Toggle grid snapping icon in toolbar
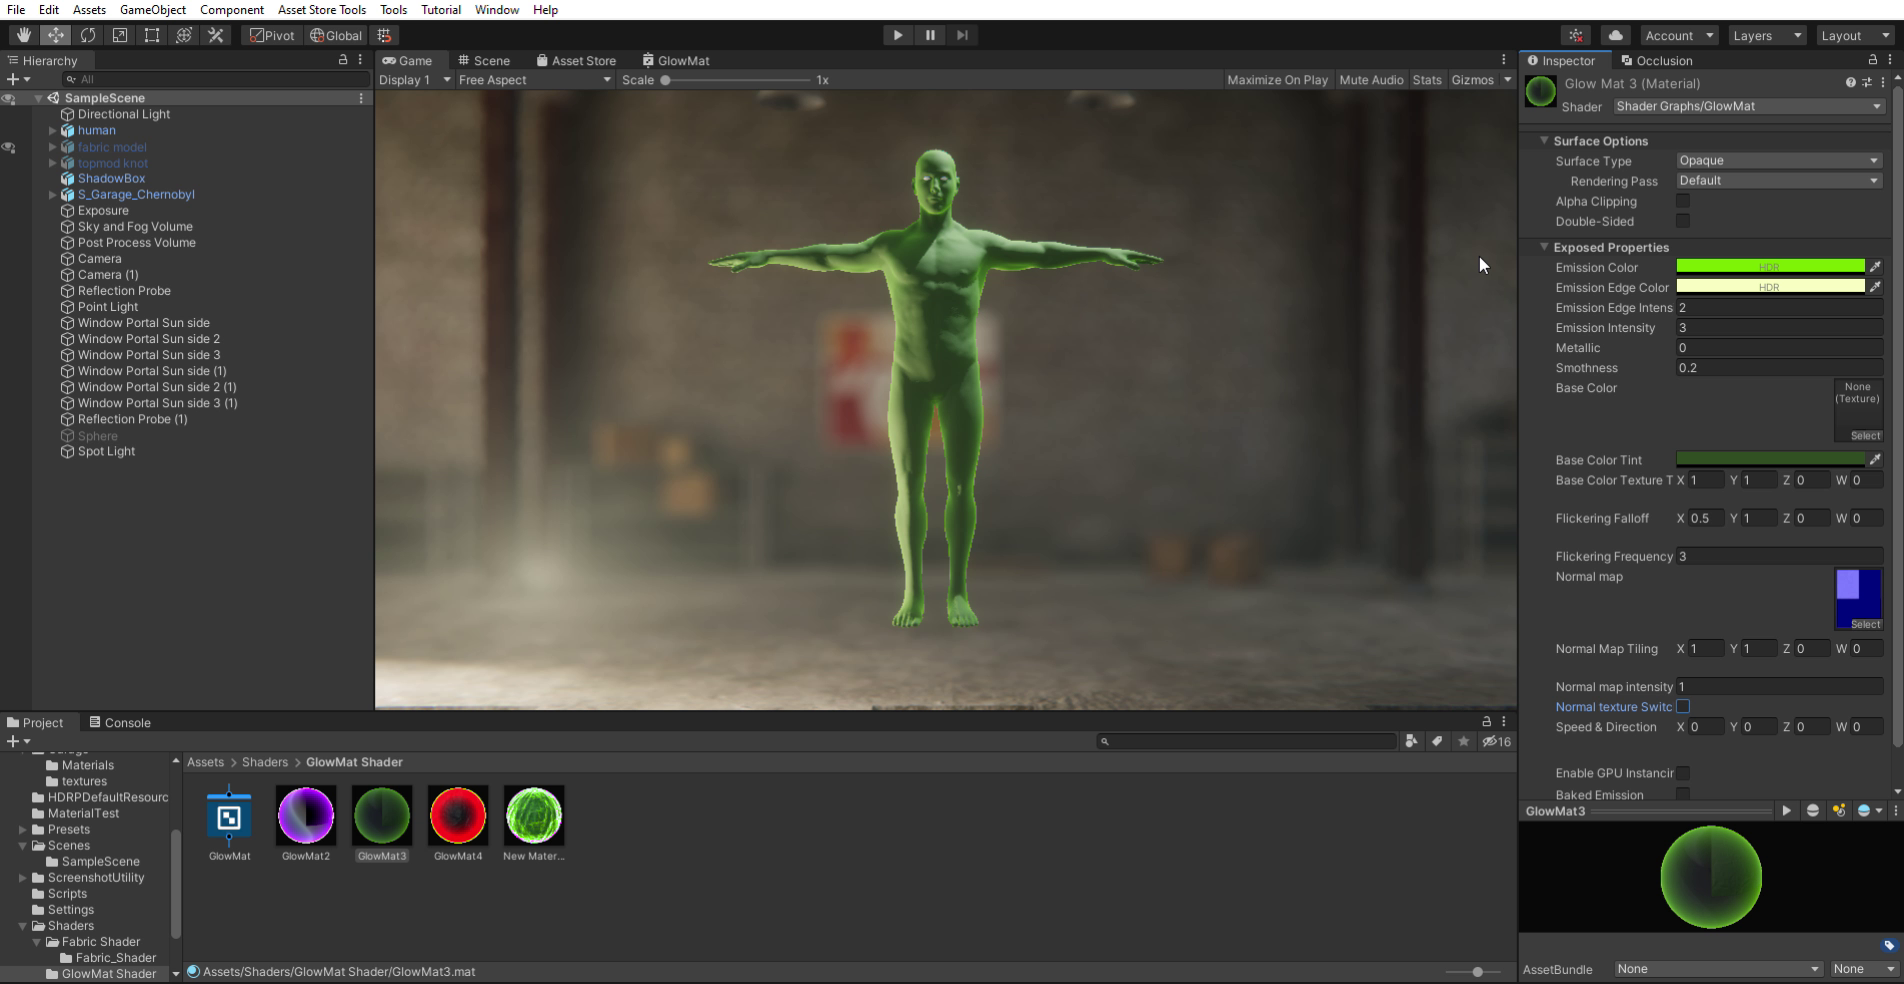This screenshot has width=1904, height=984. point(384,35)
